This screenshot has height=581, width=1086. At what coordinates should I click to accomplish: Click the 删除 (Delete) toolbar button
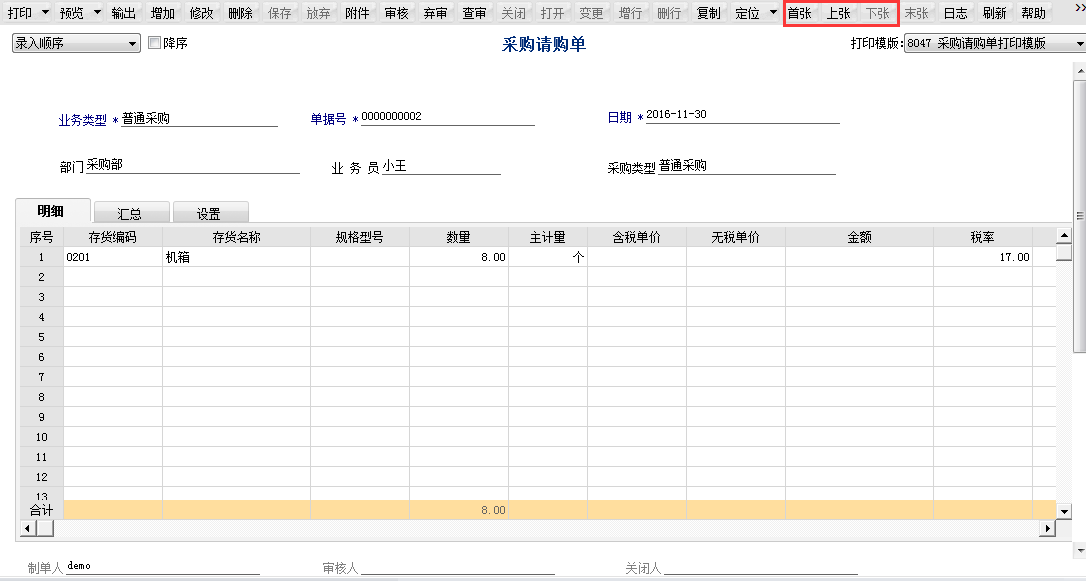(x=240, y=13)
